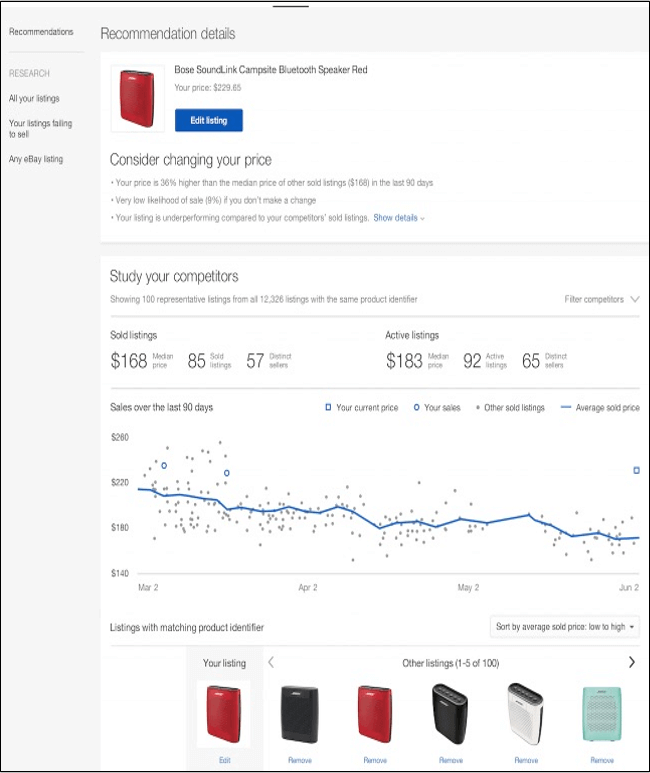The height and width of the screenshot is (773, 650).
Task: Go to previous other listings page
Action: pyautogui.click(x=271, y=662)
